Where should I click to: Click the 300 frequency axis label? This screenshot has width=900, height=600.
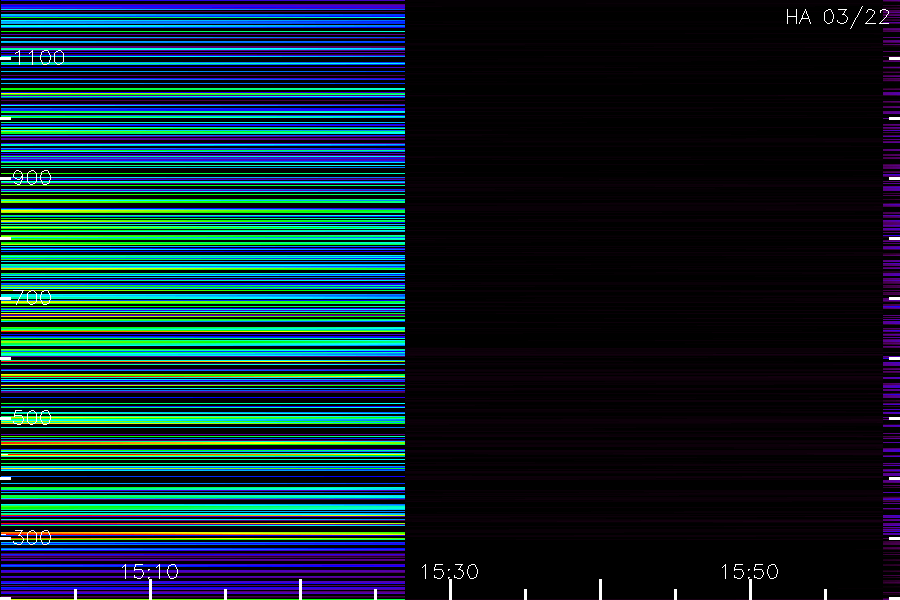coord(32,537)
